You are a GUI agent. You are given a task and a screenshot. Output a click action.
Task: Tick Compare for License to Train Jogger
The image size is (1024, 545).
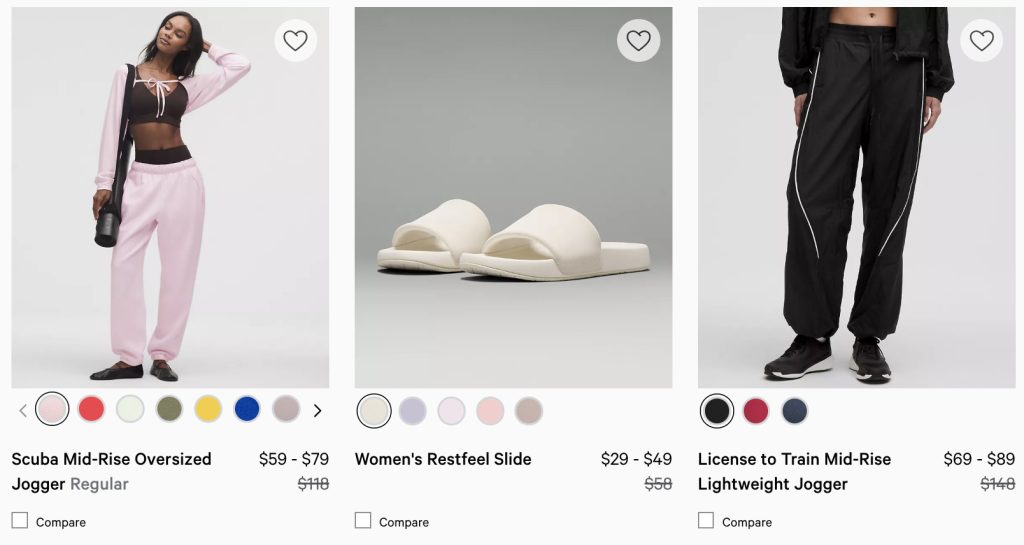pyautogui.click(x=706, y=521)
